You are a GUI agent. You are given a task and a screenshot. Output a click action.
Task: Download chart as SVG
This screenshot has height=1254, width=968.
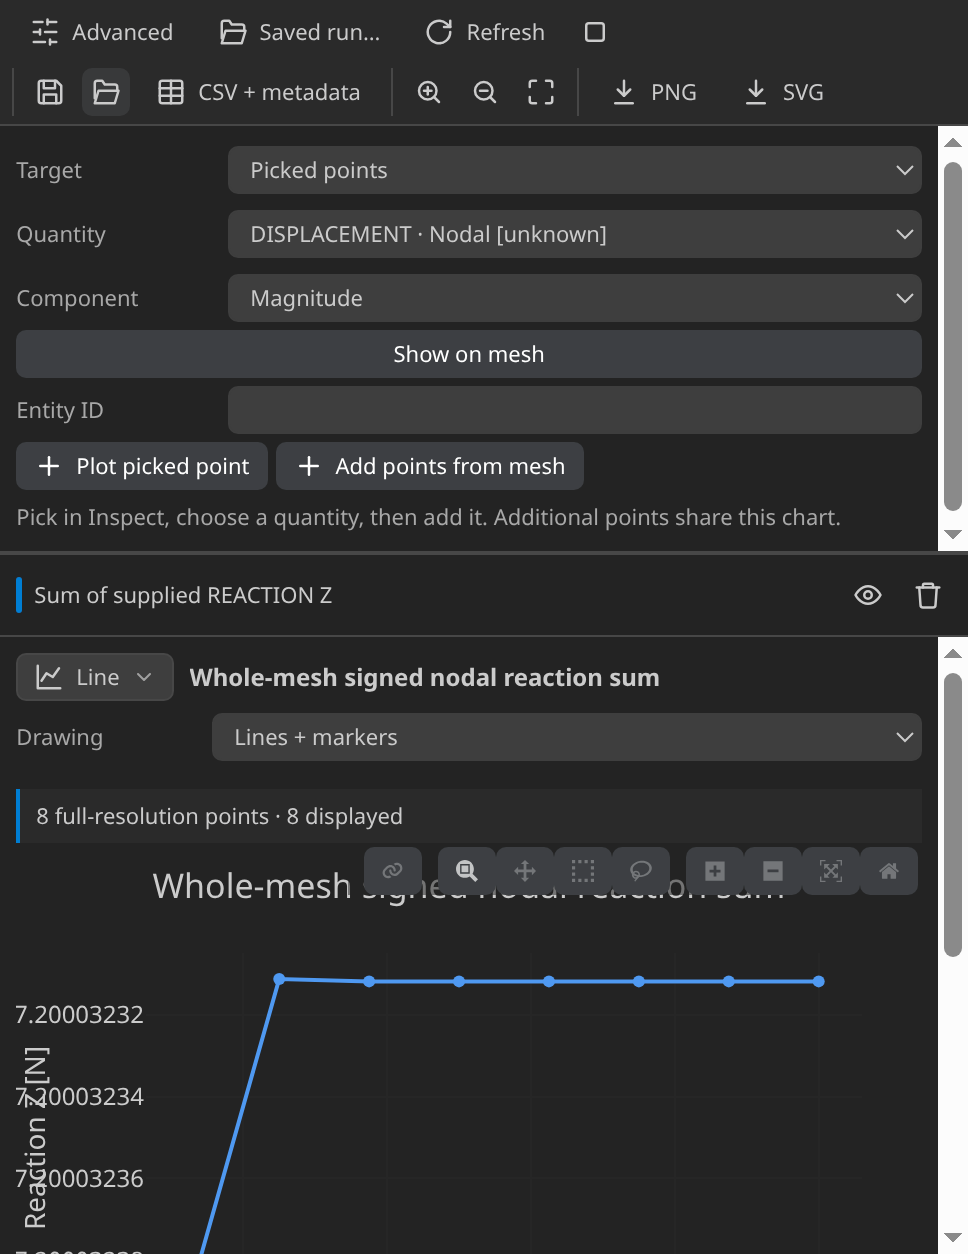pos(785,92)
